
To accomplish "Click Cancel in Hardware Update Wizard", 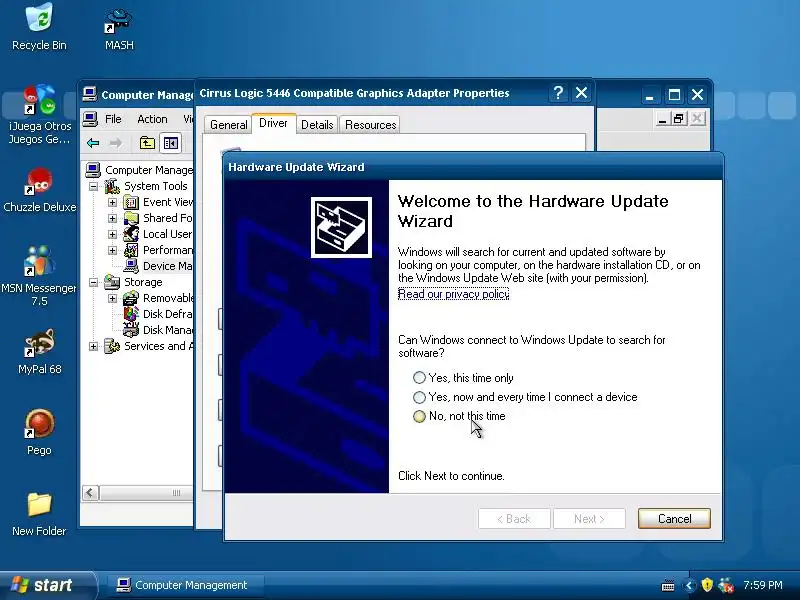I will click(674, 519).
